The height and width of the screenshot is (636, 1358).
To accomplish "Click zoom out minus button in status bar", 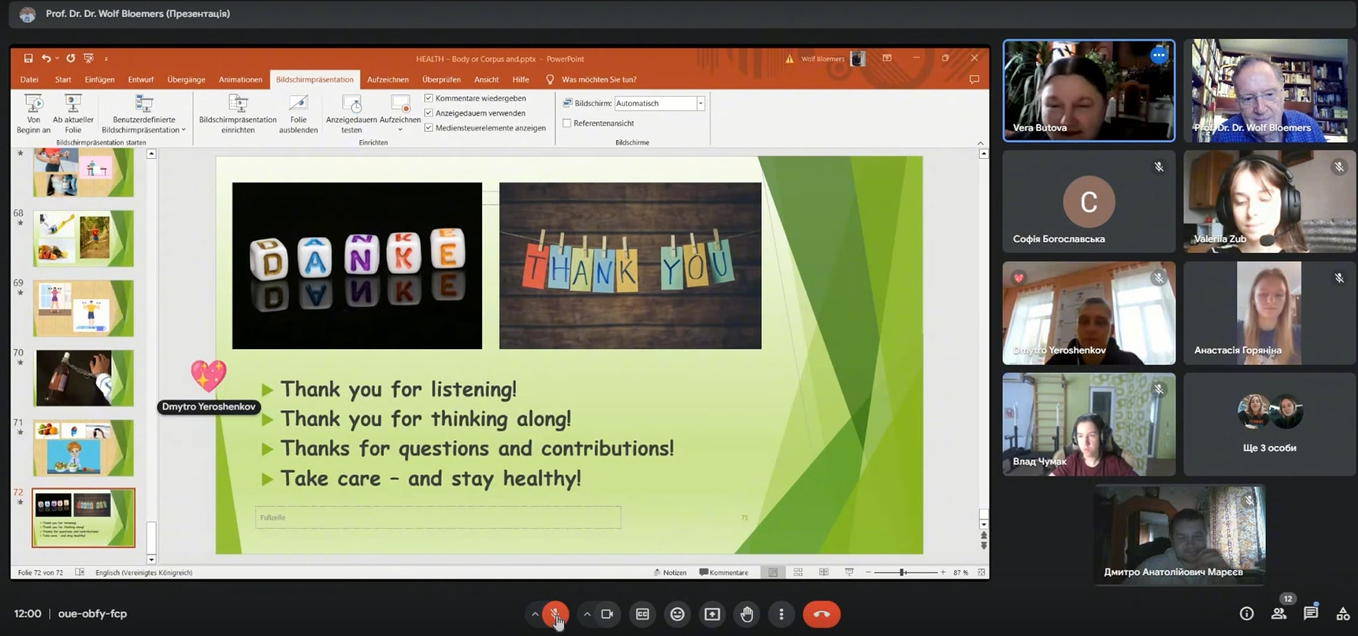I will point(868,573).
